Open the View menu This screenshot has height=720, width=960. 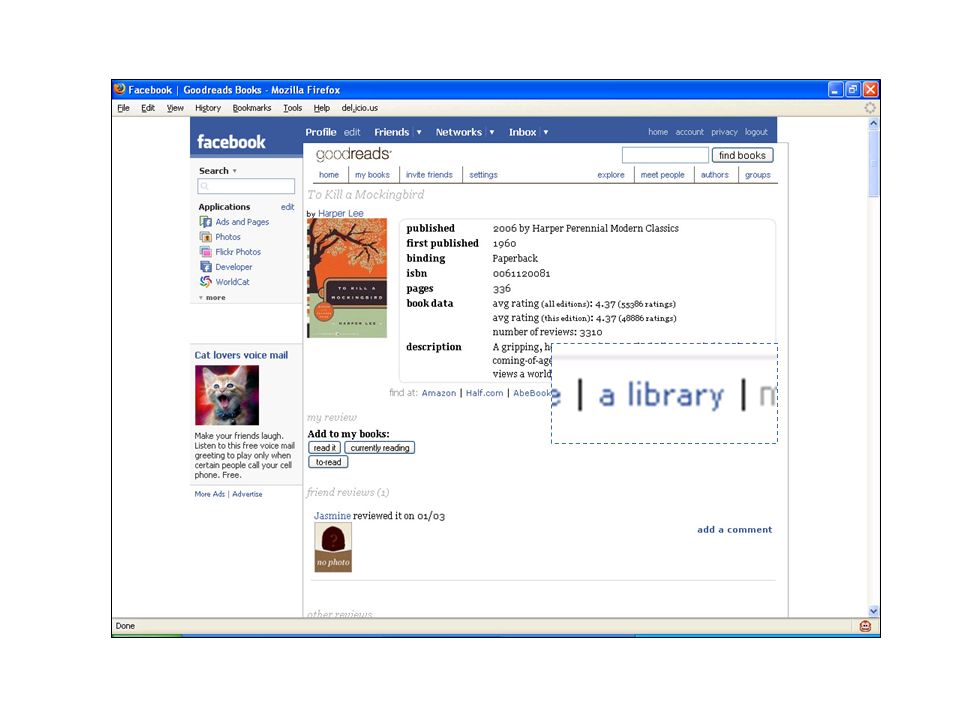(x=175, y=108)
